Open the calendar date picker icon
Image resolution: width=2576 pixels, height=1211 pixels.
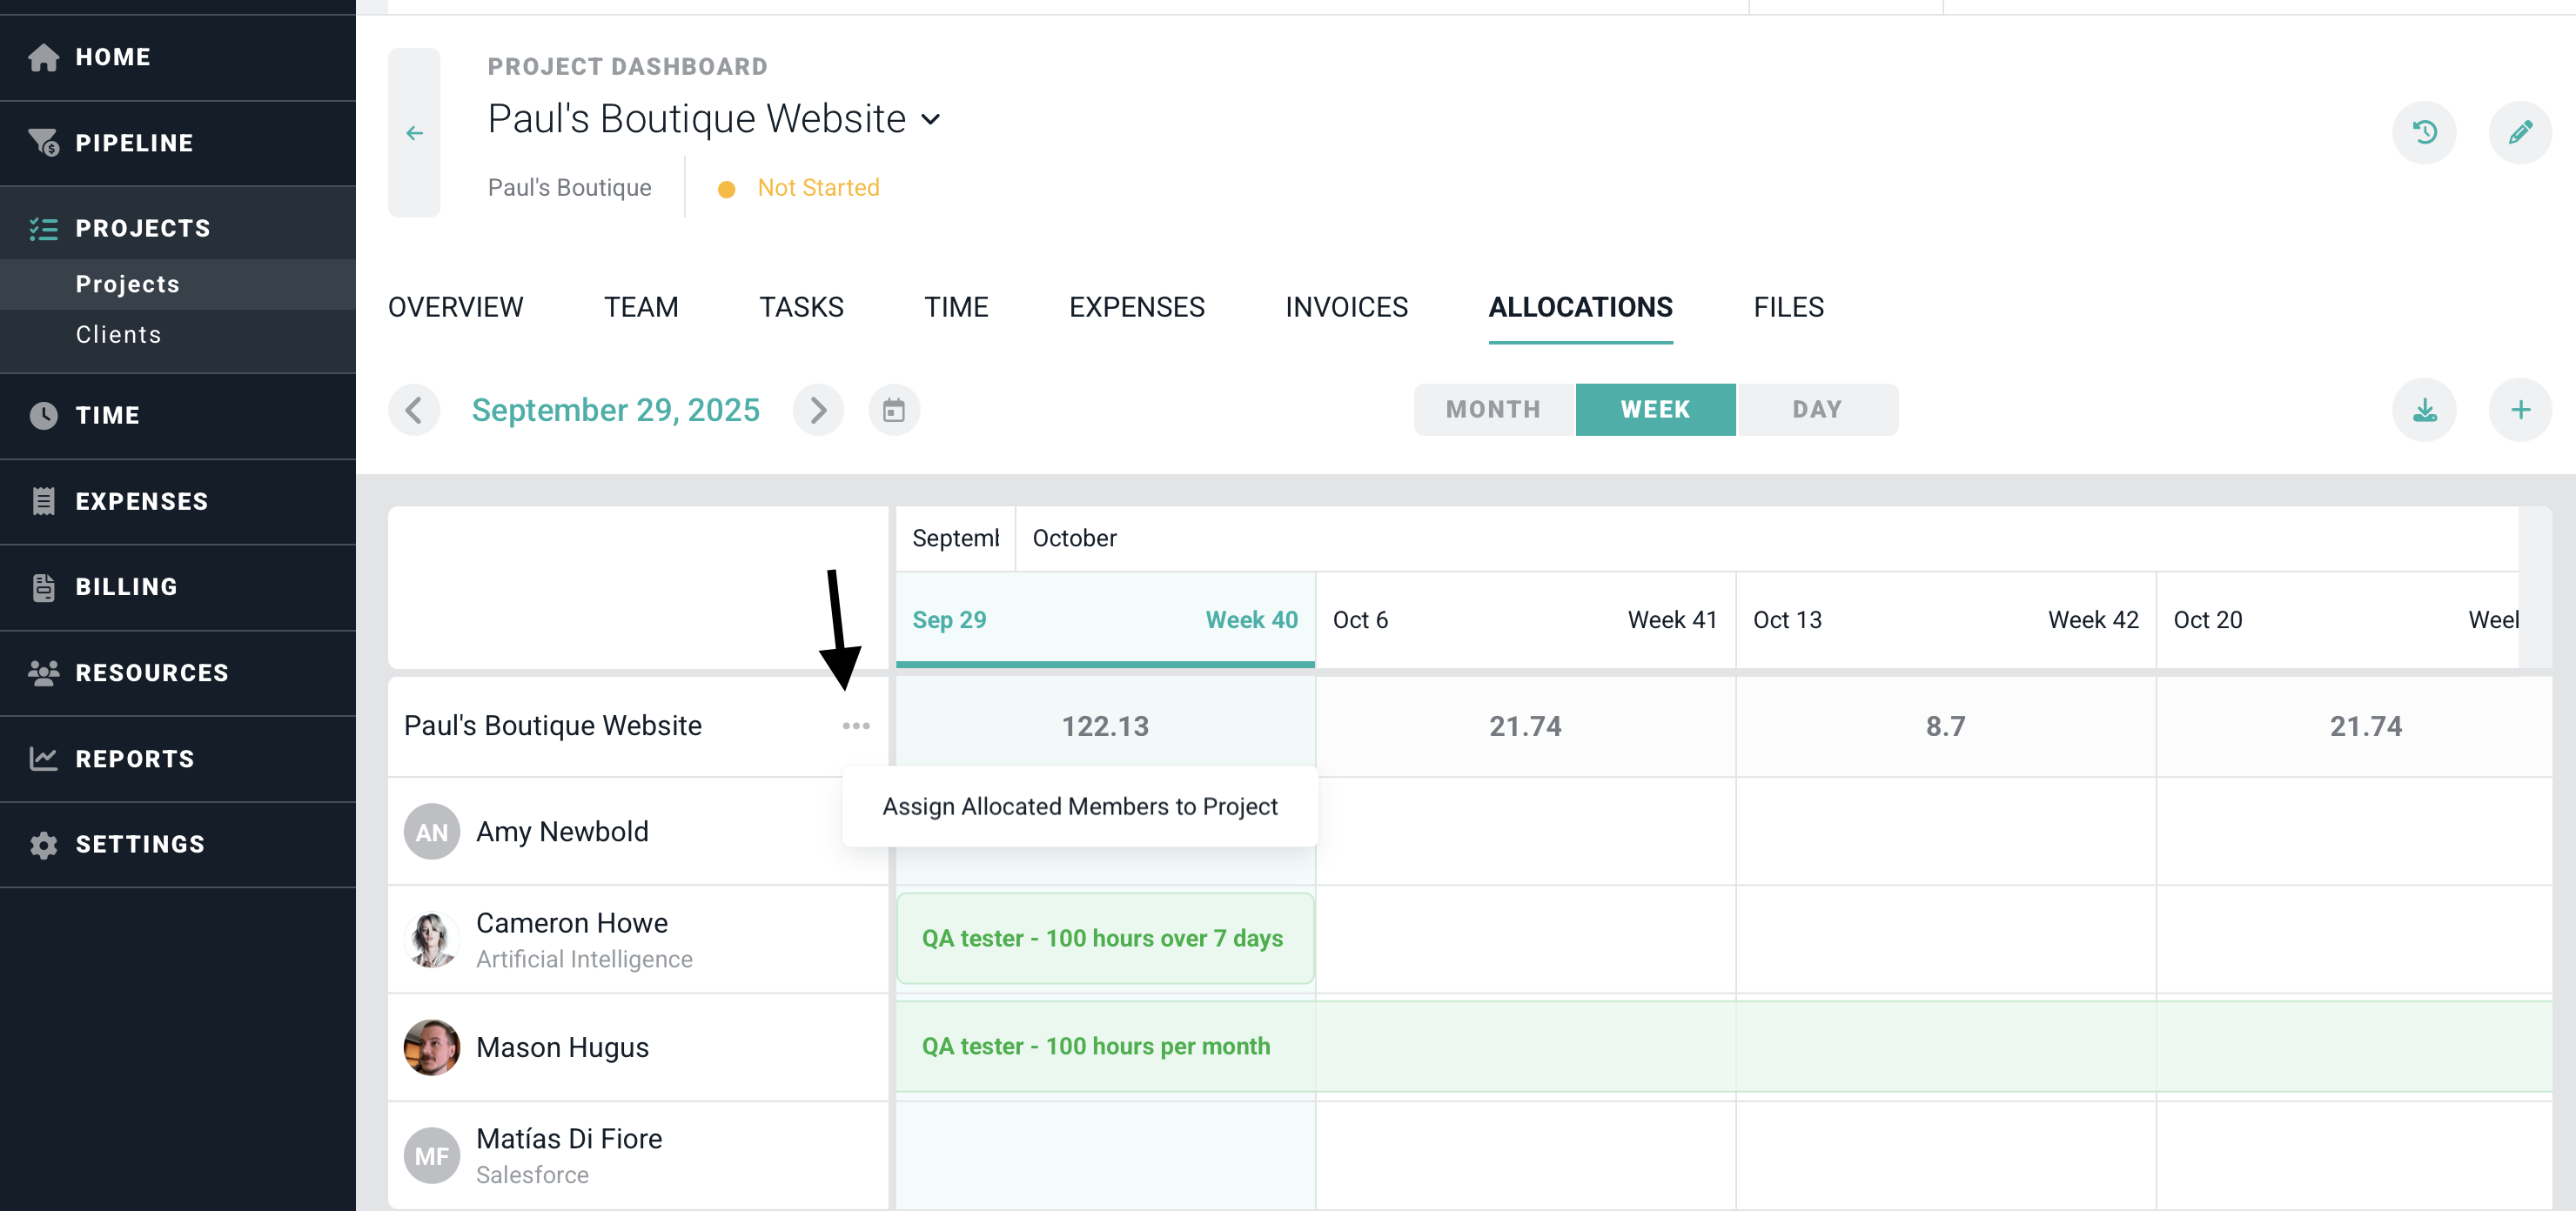pos(893,410)
